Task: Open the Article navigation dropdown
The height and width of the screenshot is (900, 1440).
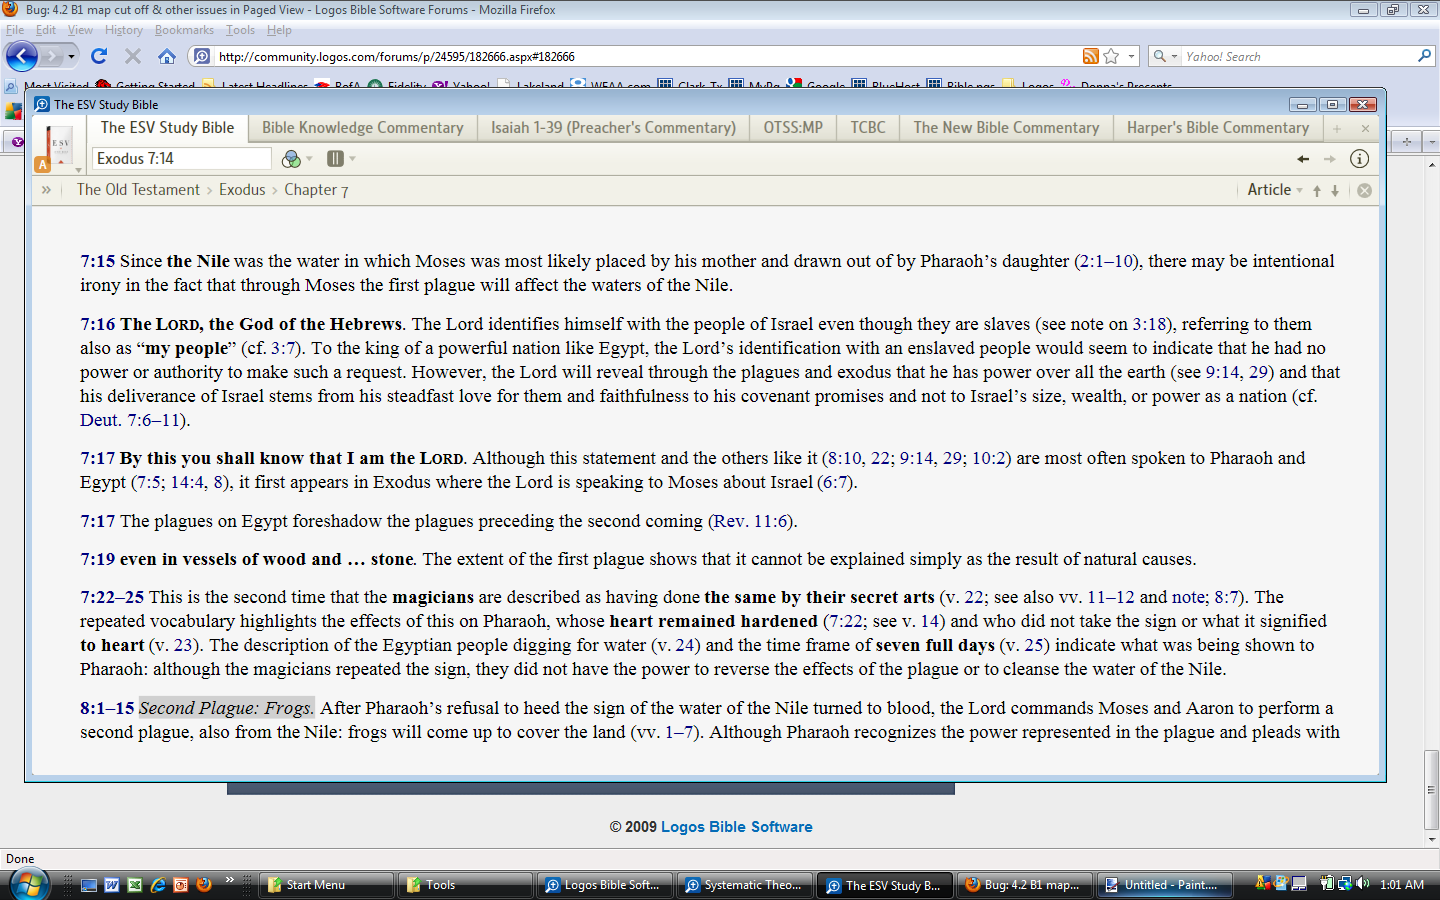Action: pos(1275,190)
